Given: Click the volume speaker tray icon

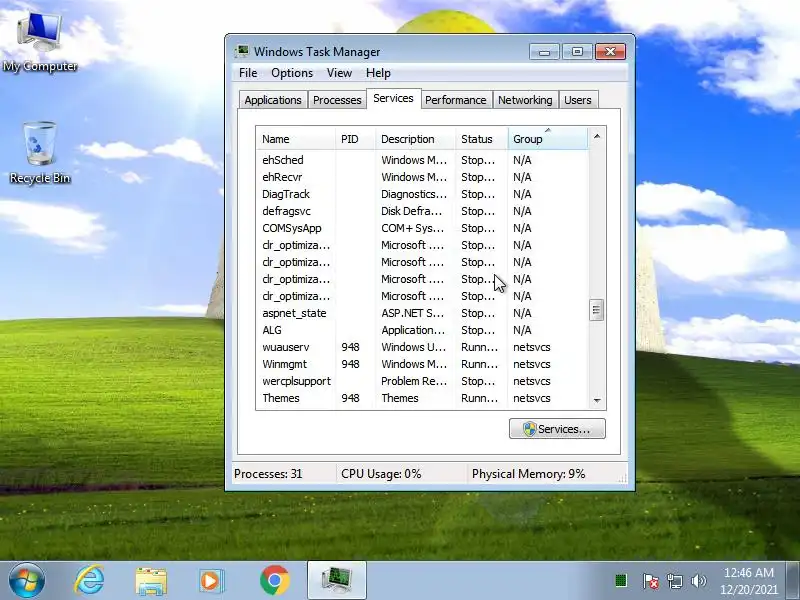Looking at the screenshot, I should pyautogui.click(x=698, y=581).
